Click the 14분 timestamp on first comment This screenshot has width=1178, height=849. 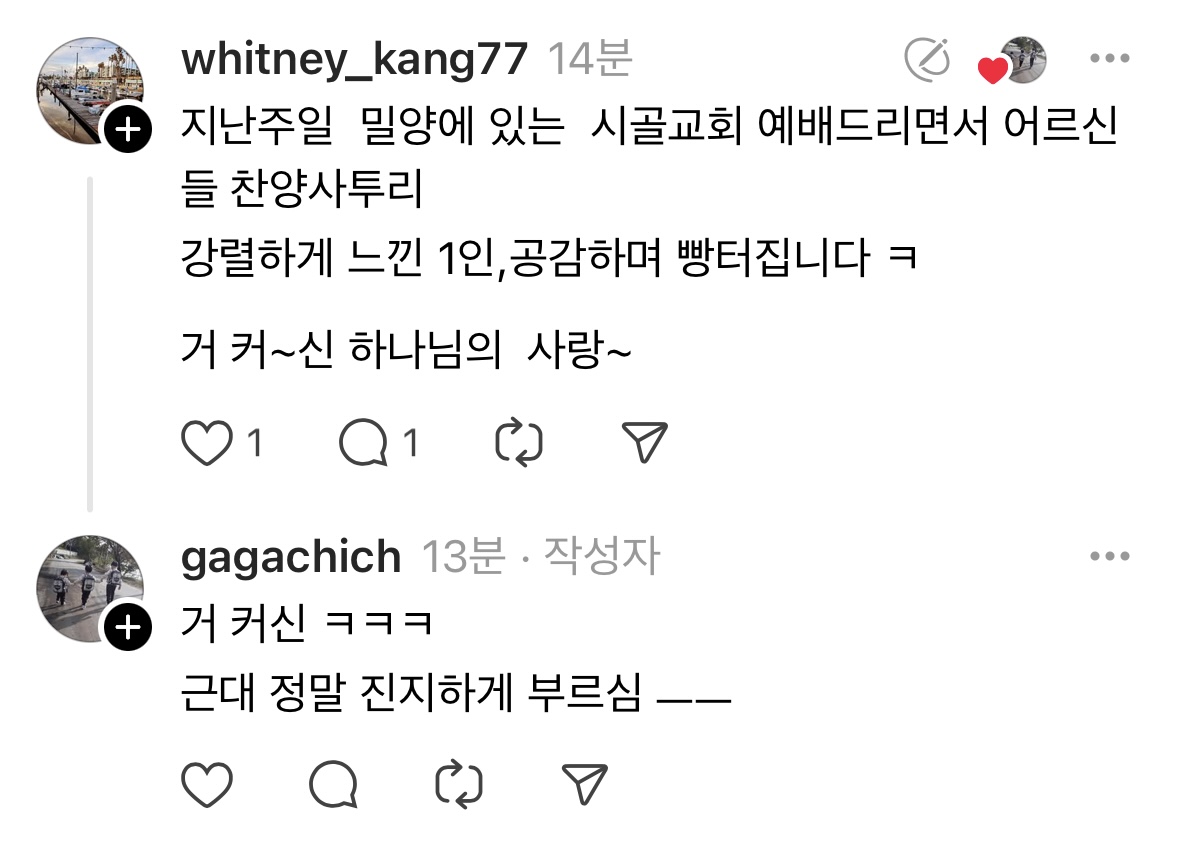click(x=590, y=59)
